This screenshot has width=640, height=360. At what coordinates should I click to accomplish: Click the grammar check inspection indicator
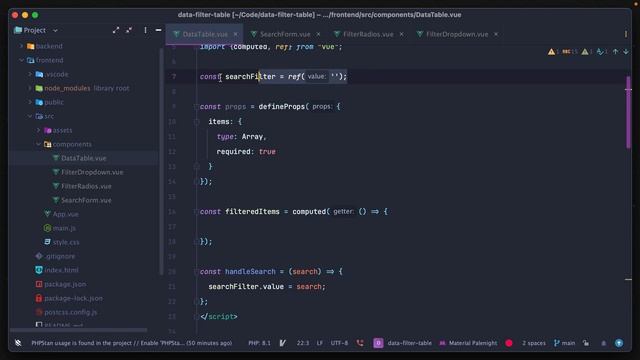tap(601, 52)
